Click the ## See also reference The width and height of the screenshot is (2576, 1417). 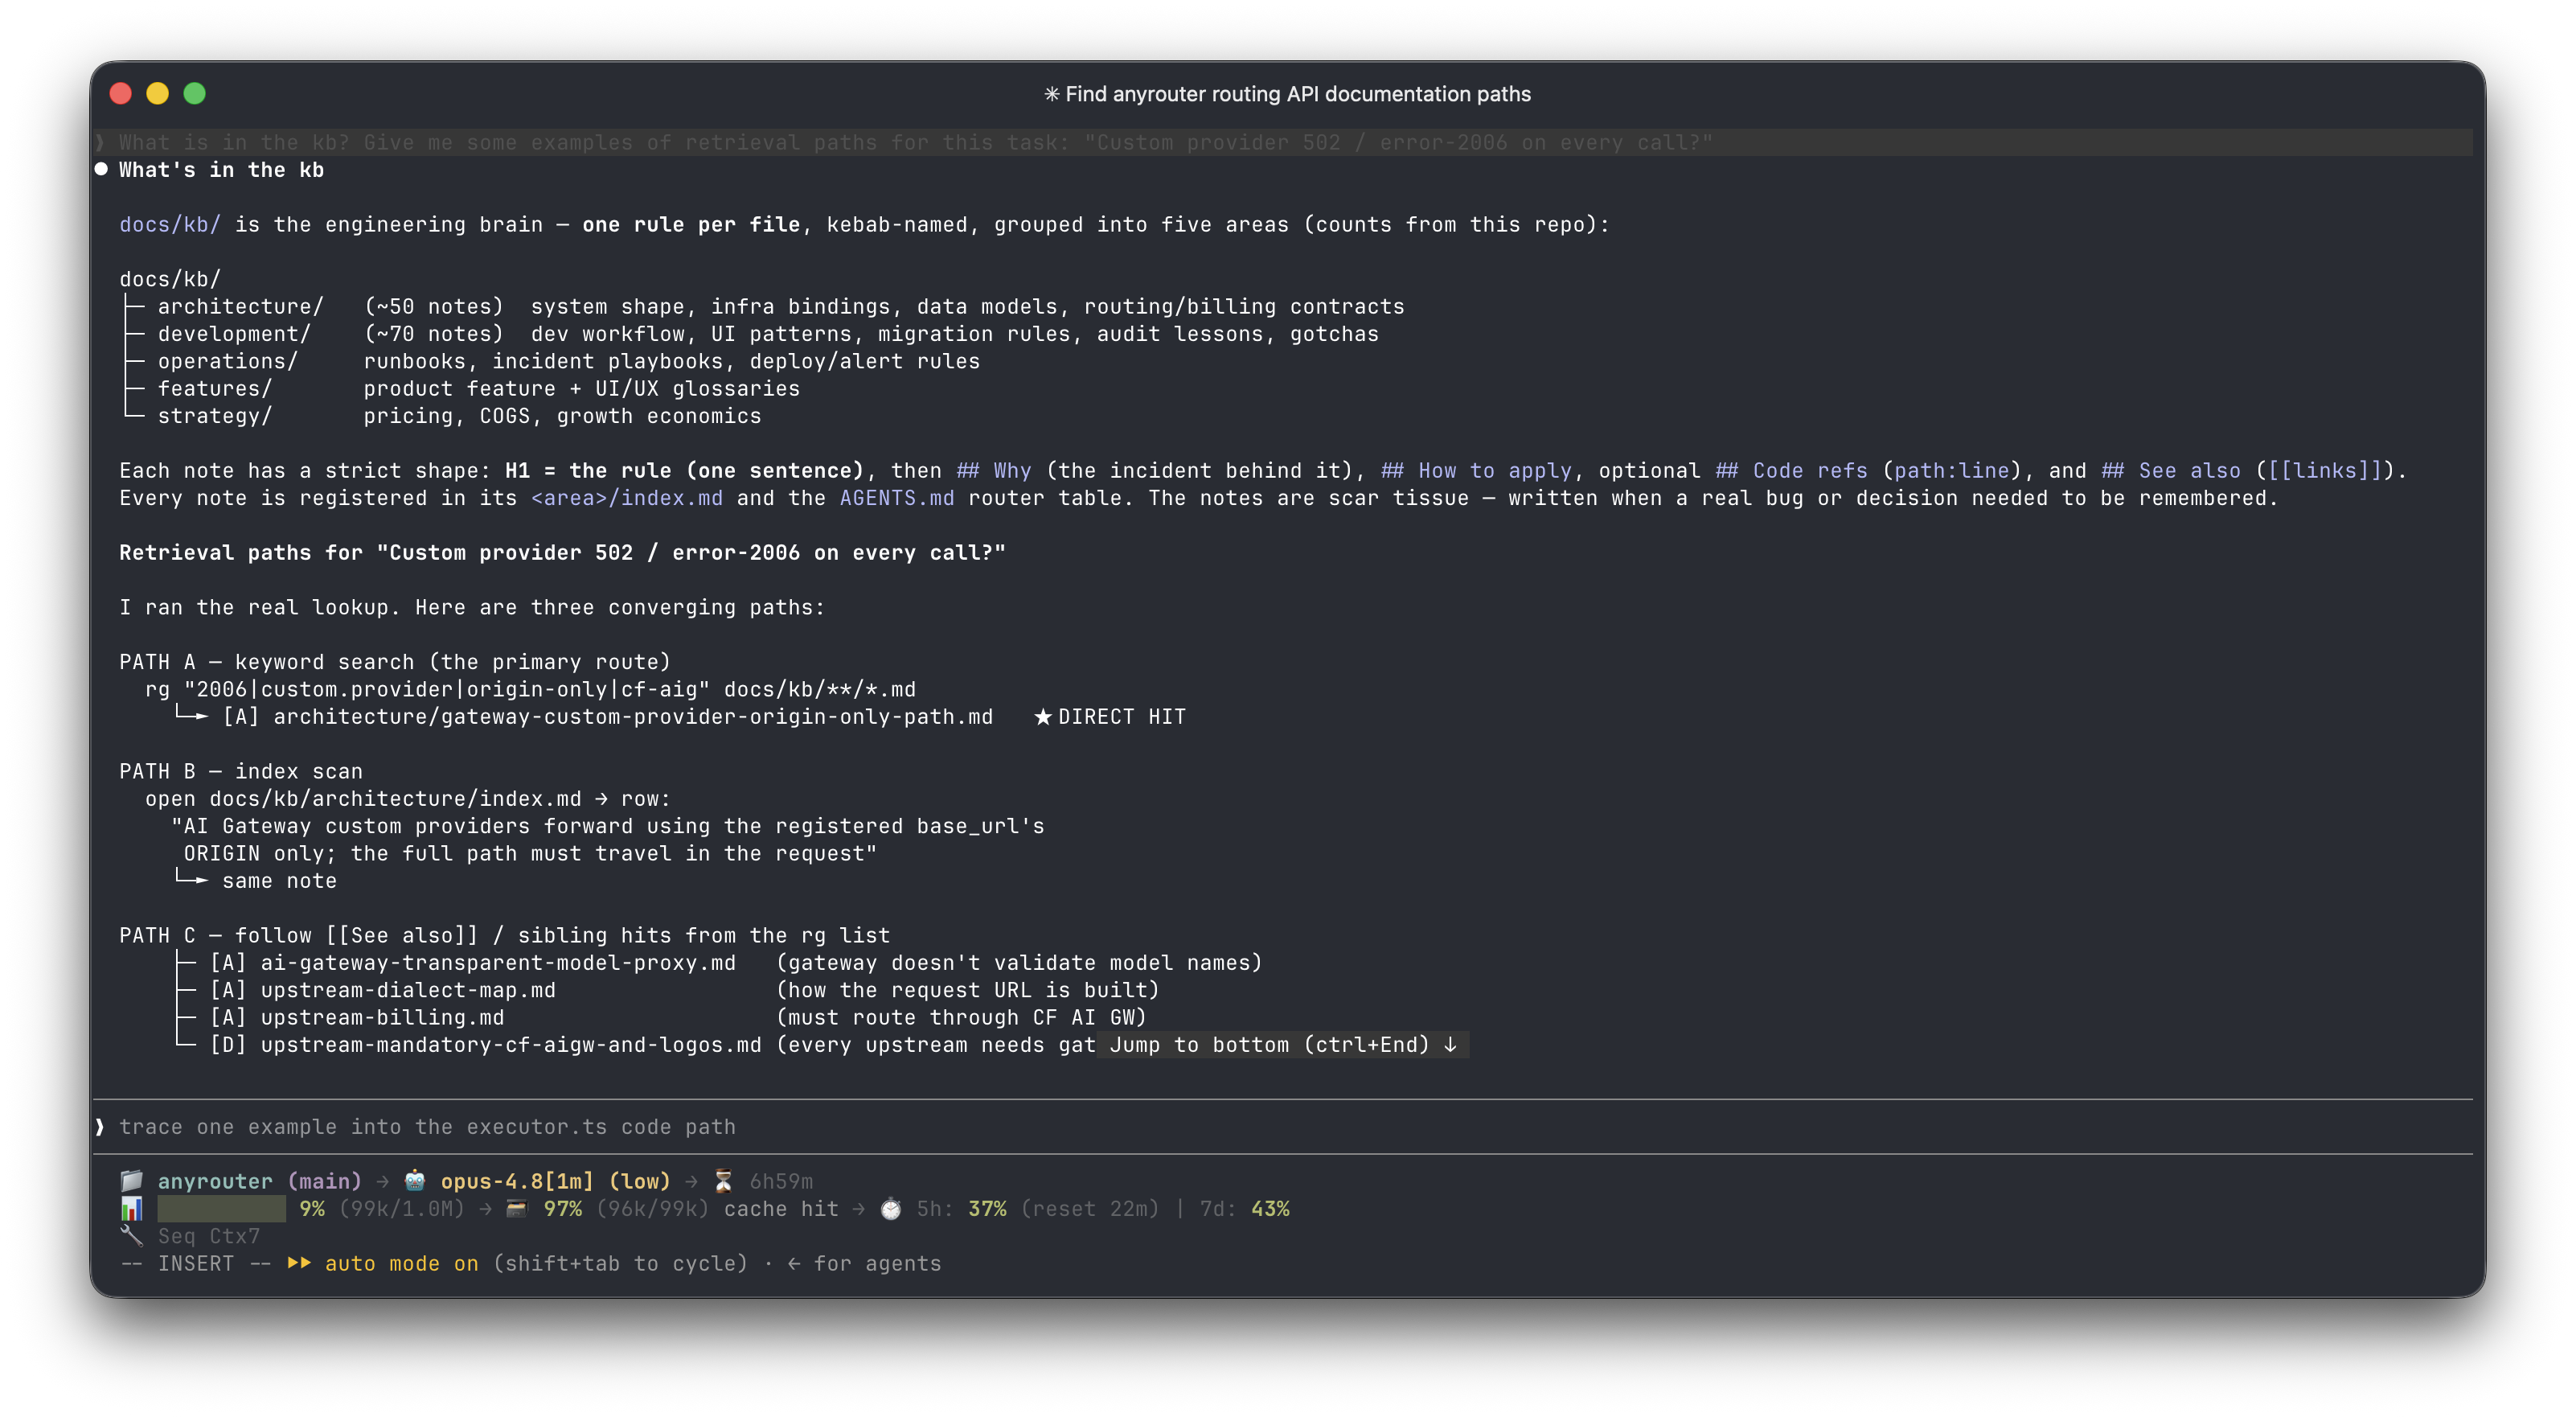2171,470
